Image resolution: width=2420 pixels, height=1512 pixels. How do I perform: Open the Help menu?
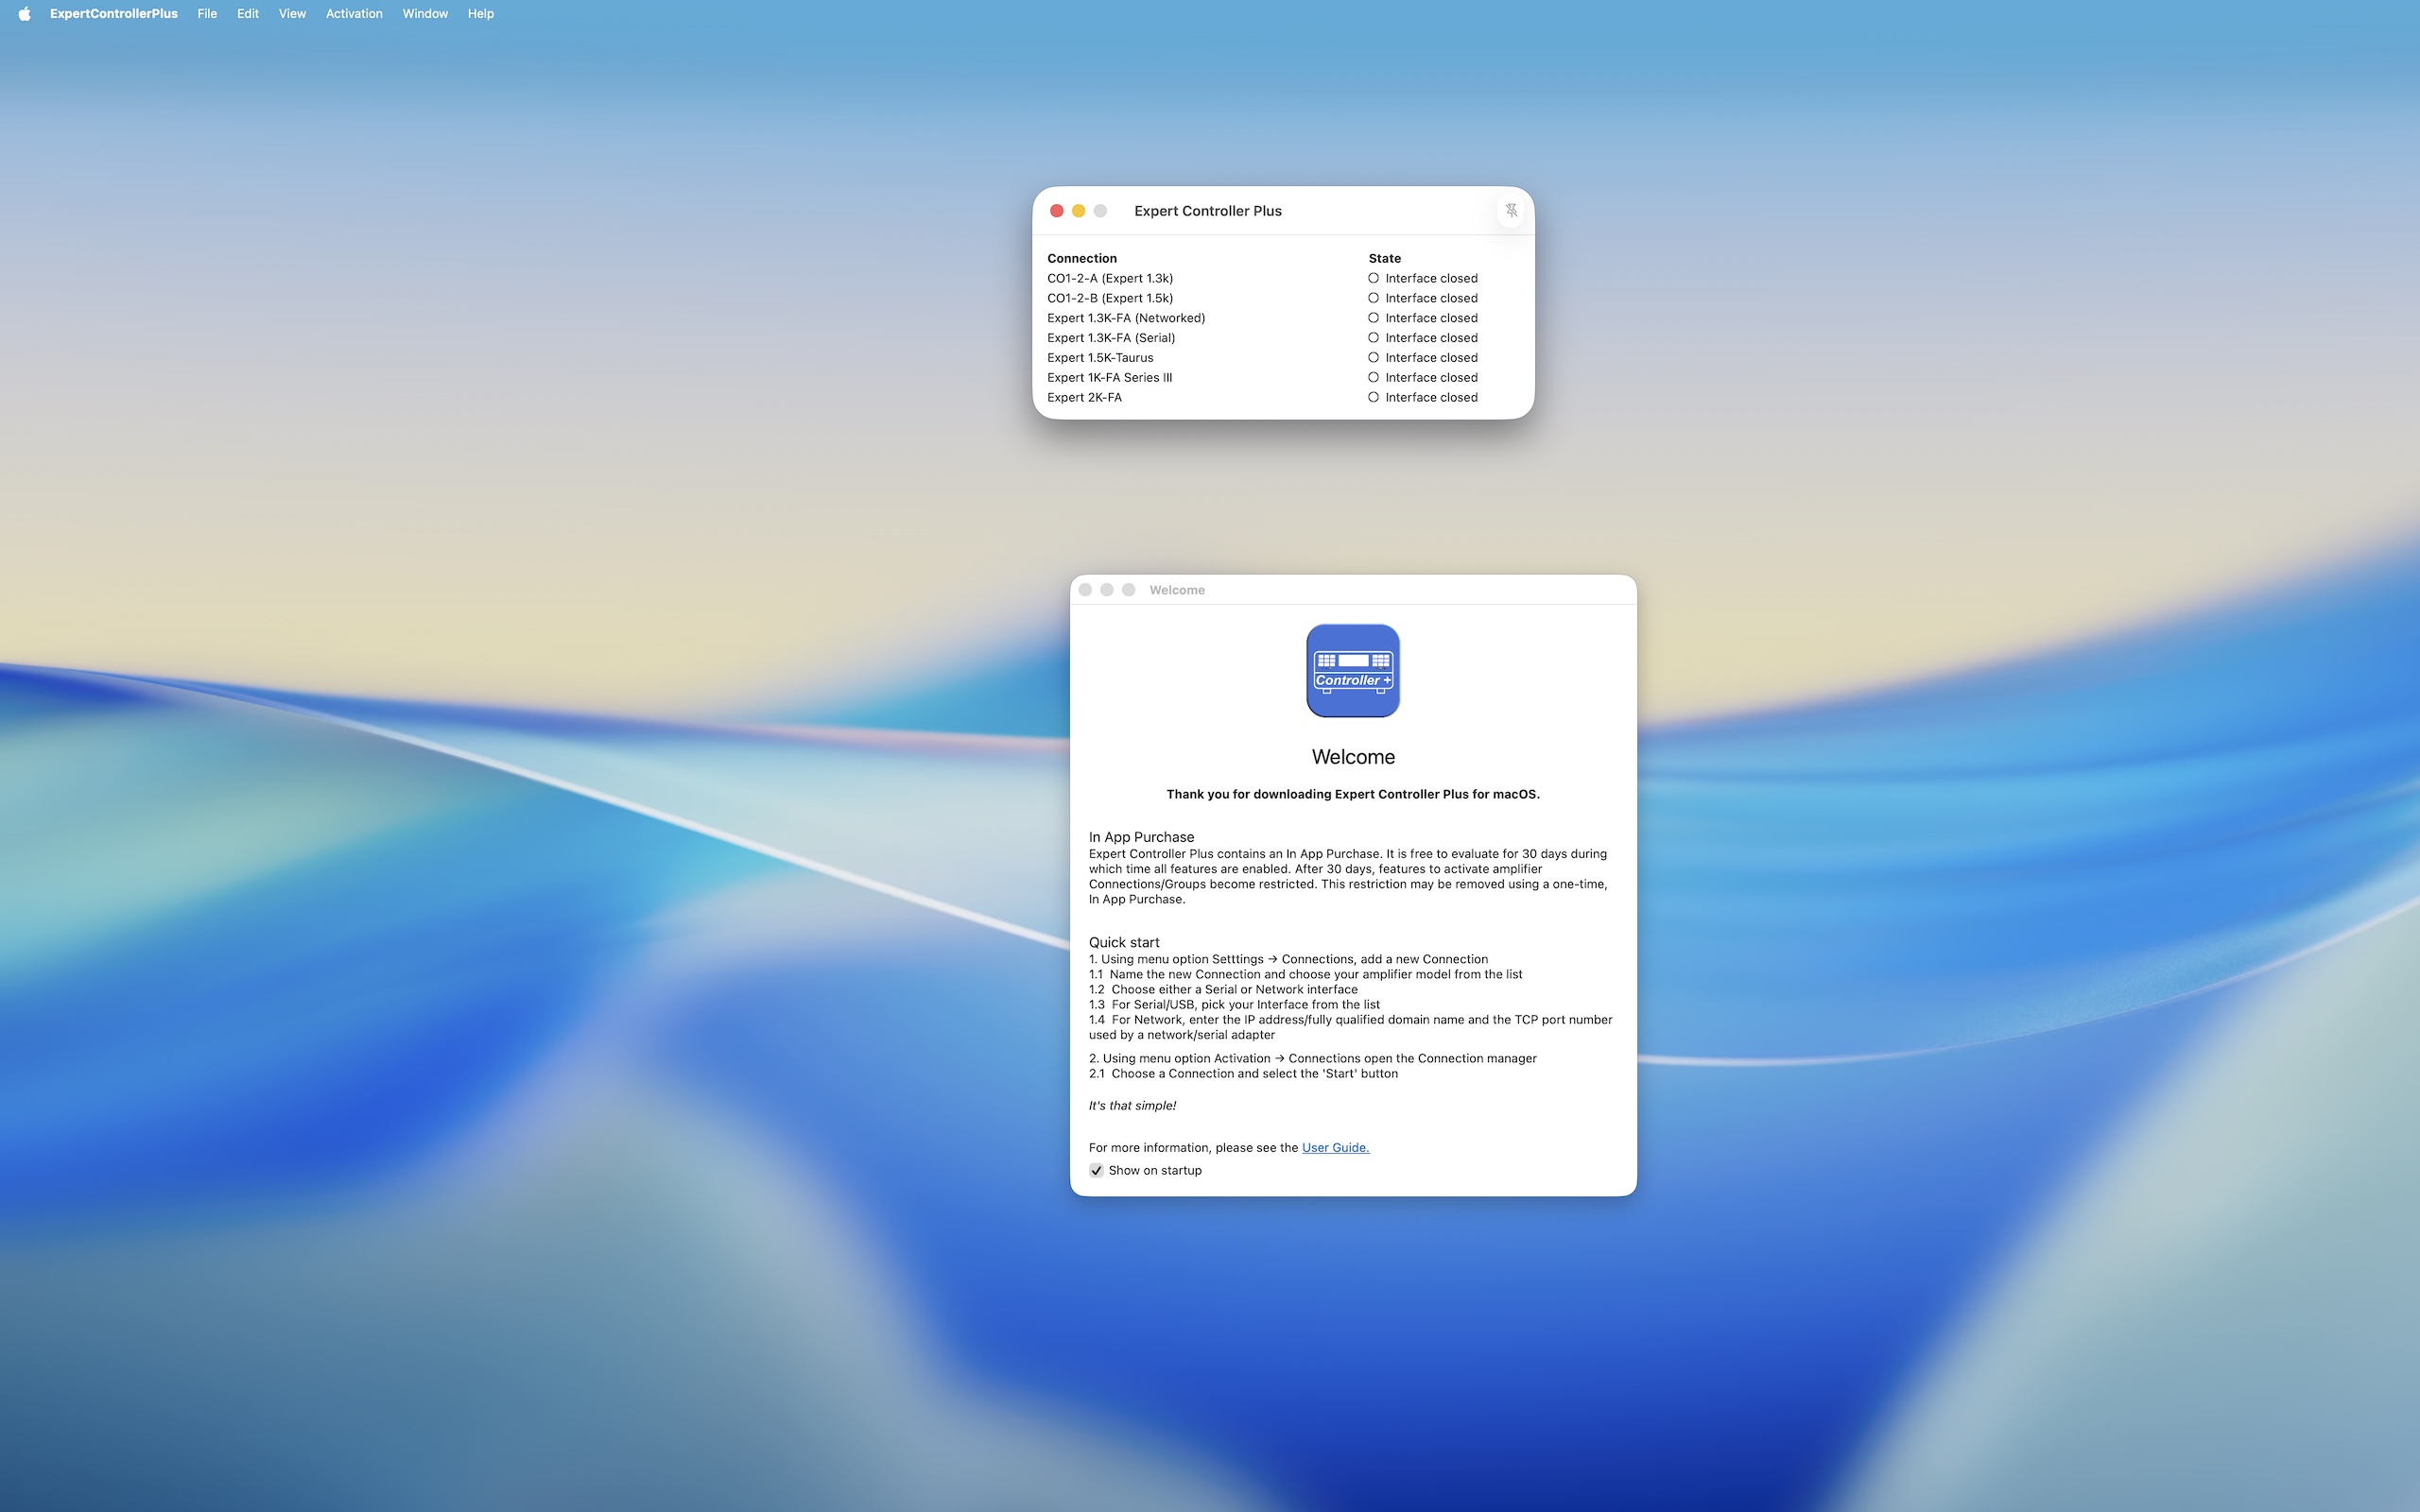point(481,13)
